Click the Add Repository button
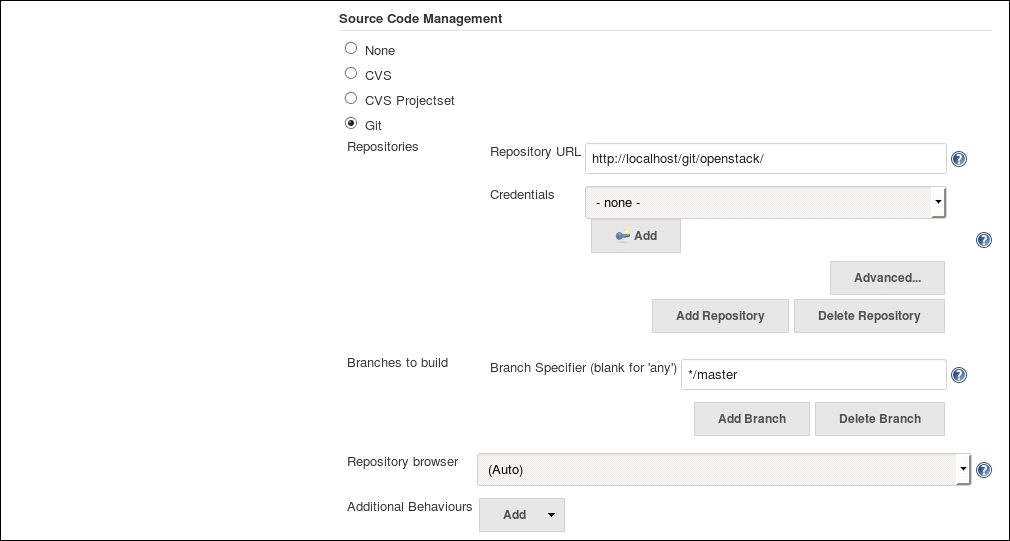1010x541 pixels. click(x=720, y=316)
